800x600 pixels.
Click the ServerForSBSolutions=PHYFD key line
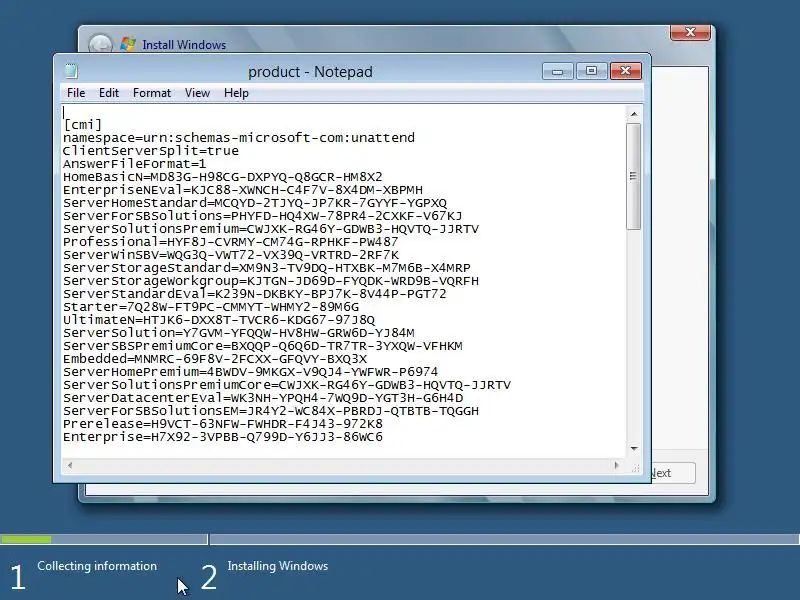click(x=263, y=216)
